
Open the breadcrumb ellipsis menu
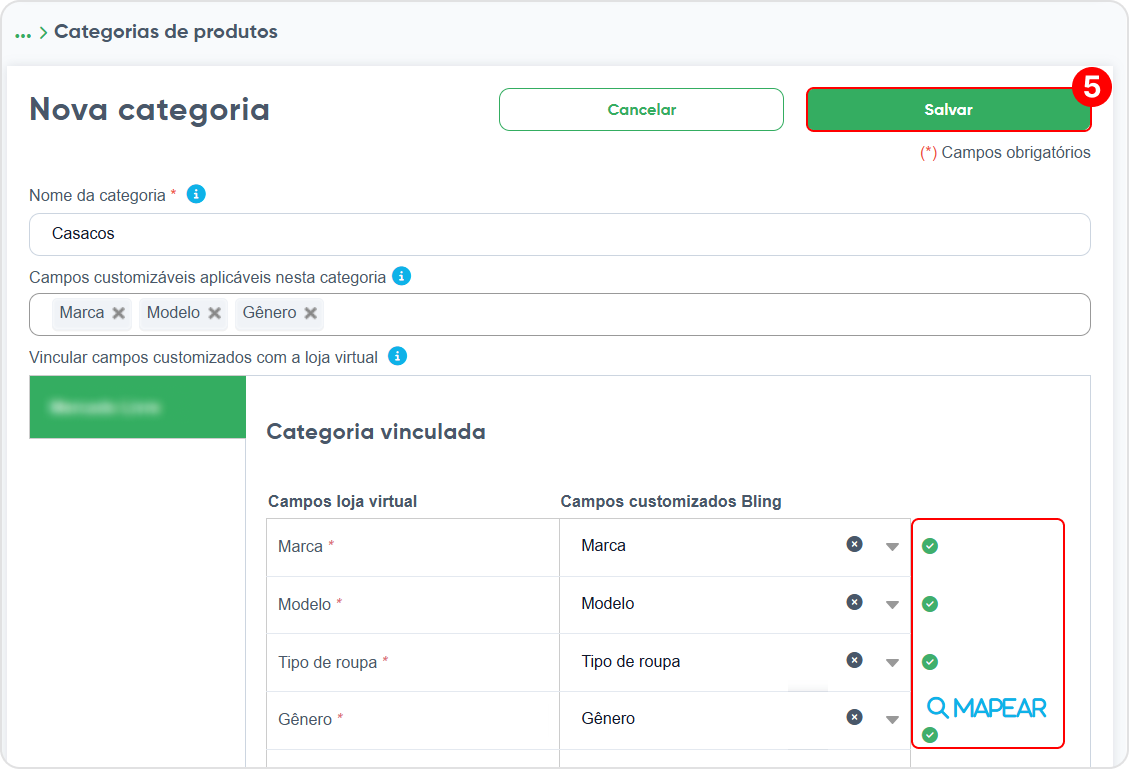(x=23, y=33)
